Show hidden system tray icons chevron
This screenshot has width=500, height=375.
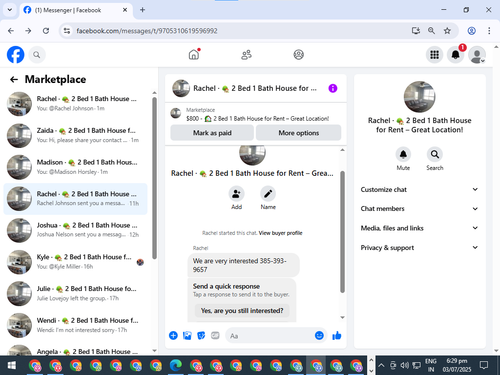click(x=381, y=365)
